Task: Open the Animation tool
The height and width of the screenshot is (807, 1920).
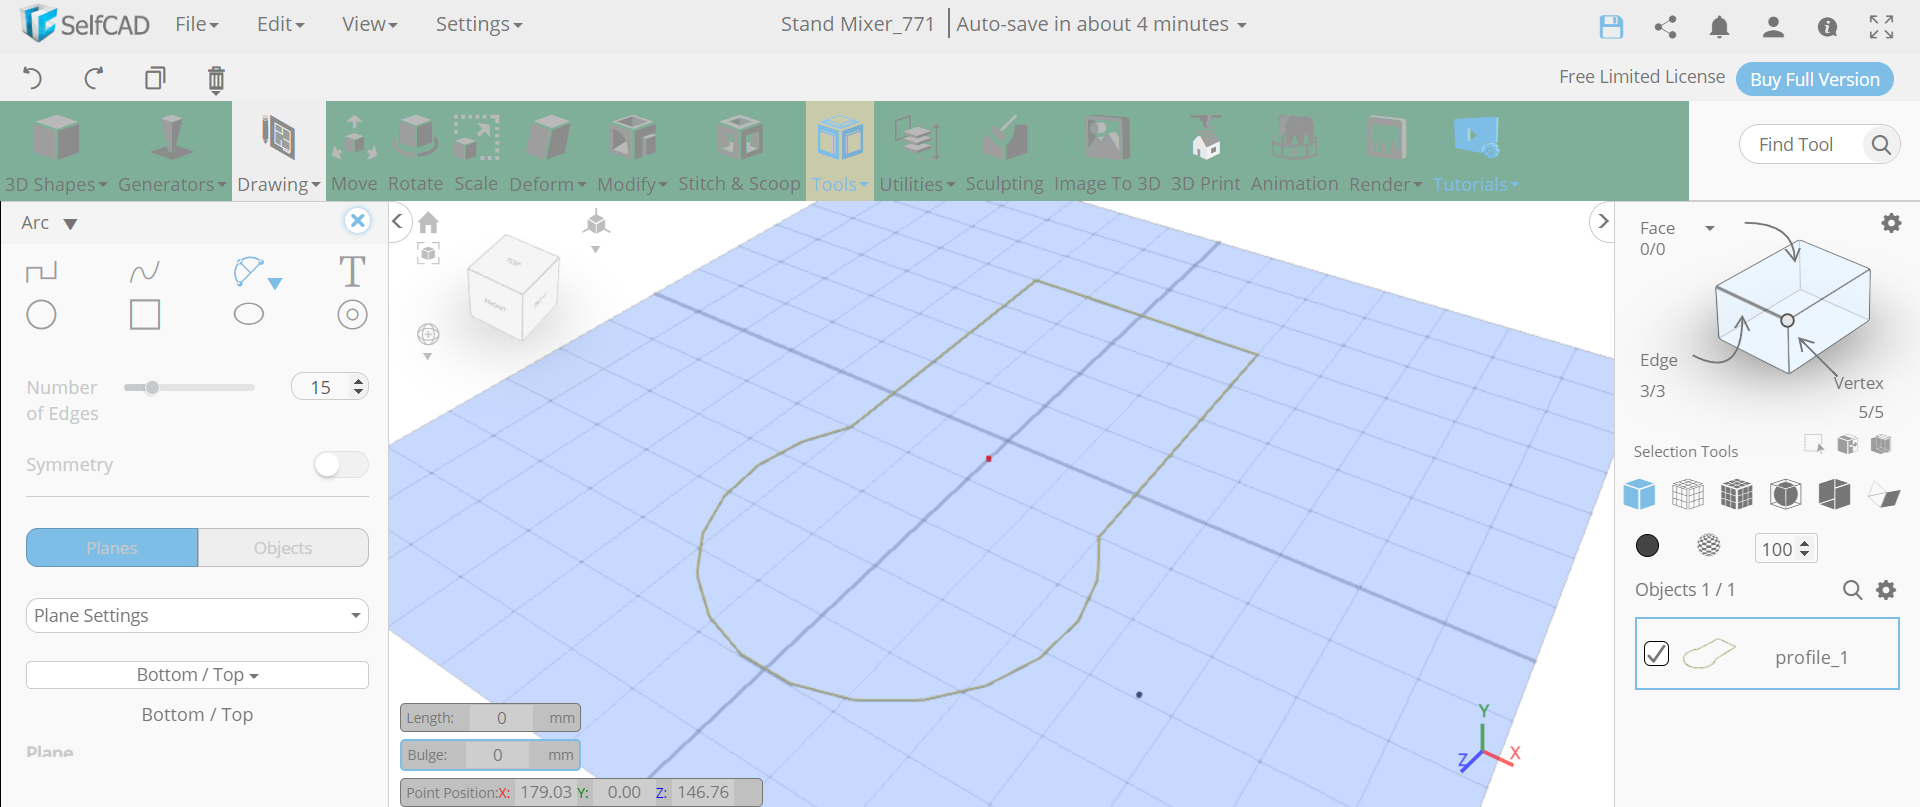Action: 1294,152
